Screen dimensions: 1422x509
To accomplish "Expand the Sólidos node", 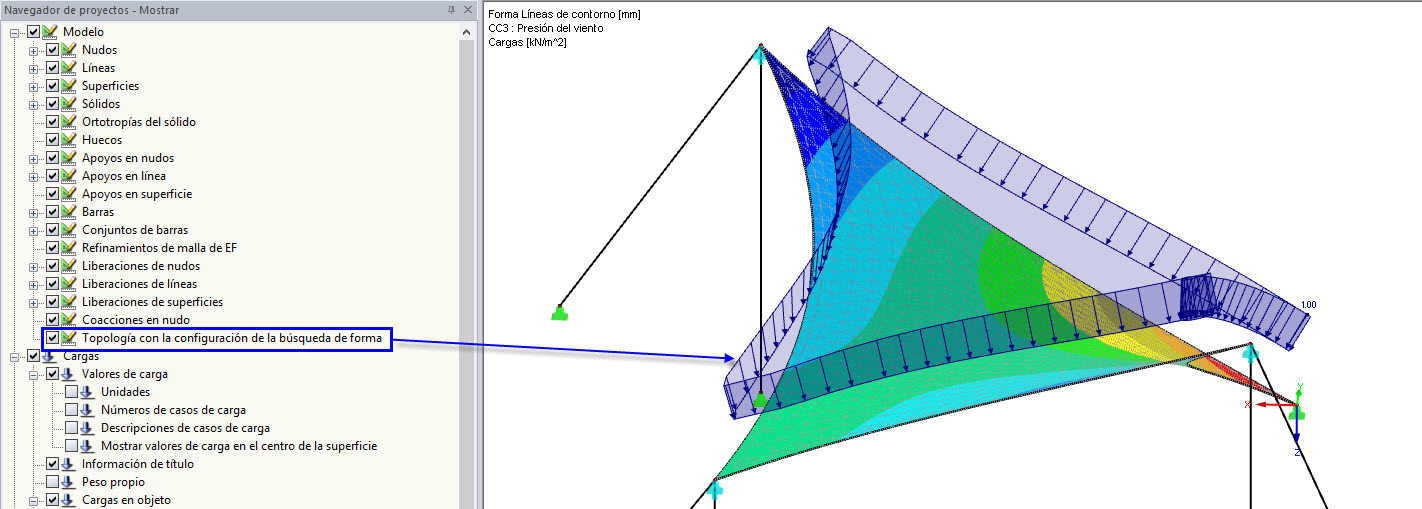I will [x=34, y=104].
